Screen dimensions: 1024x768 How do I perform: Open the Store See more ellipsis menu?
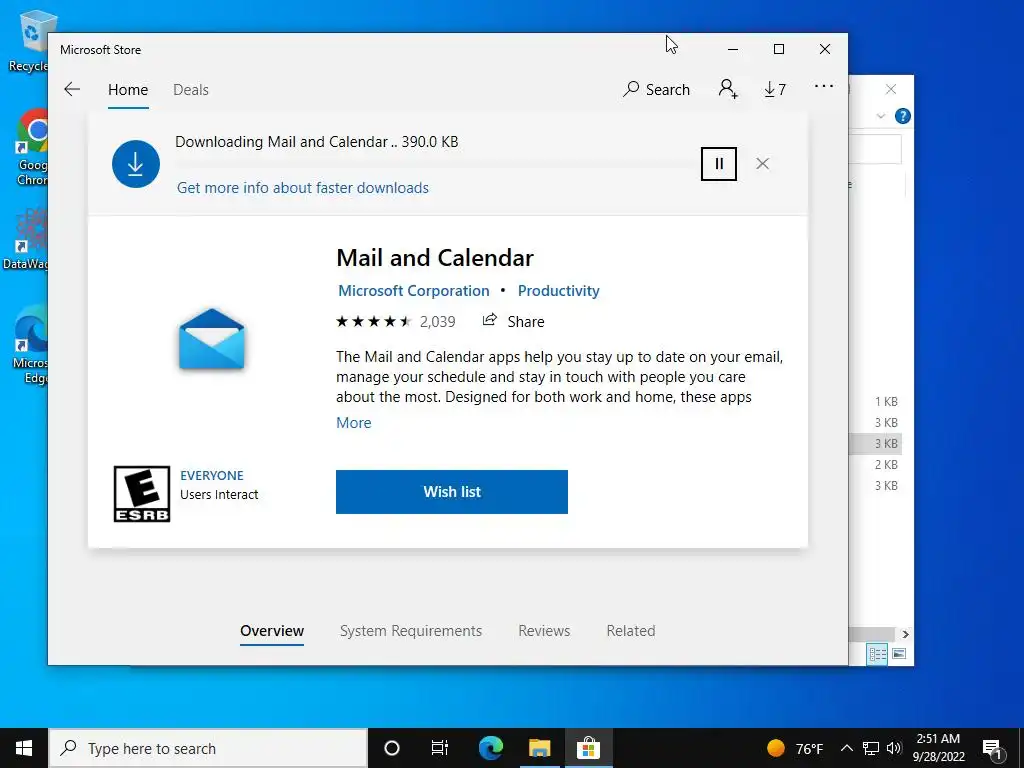click(x=824, y=86)
